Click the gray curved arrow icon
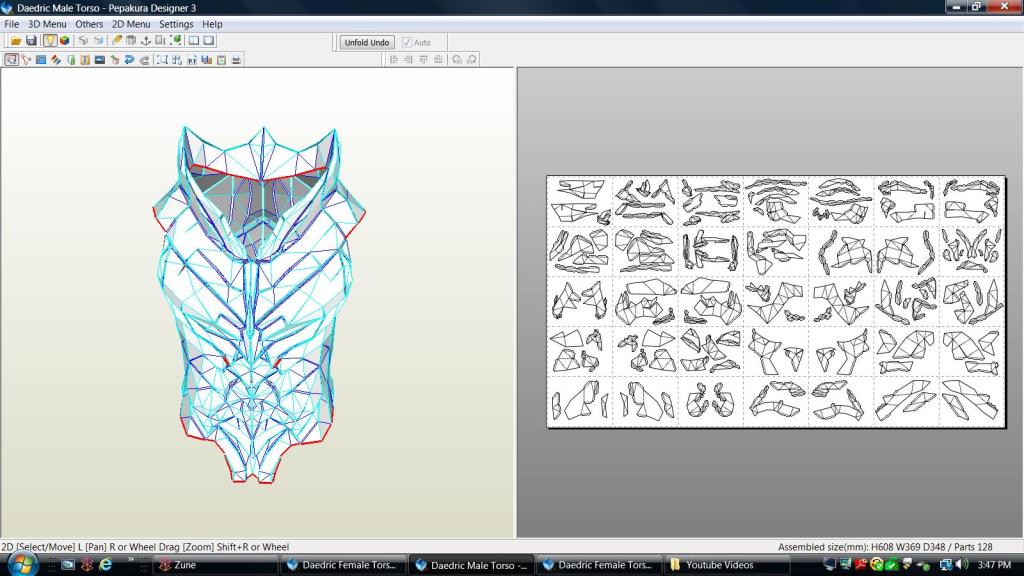 pyautogui.click(x=144, y=60)
